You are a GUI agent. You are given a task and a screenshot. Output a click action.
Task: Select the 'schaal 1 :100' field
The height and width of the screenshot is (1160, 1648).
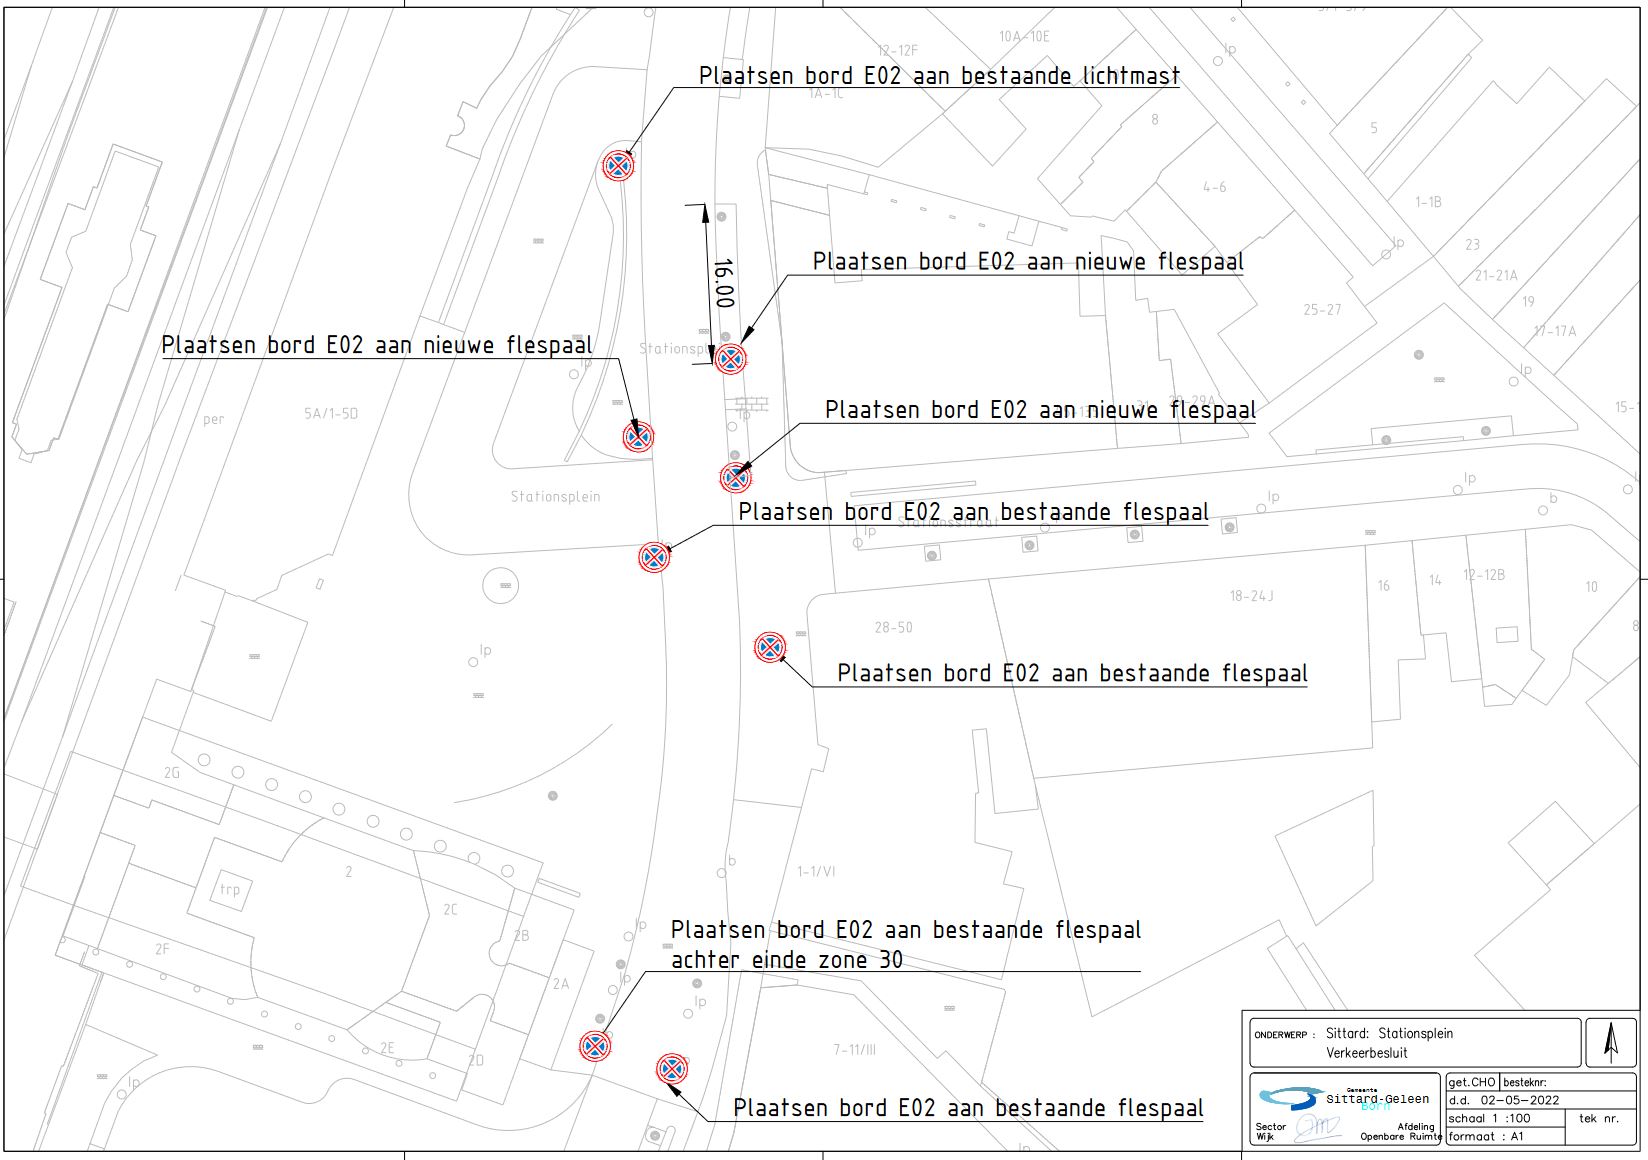click(x=1489, y=1118)
